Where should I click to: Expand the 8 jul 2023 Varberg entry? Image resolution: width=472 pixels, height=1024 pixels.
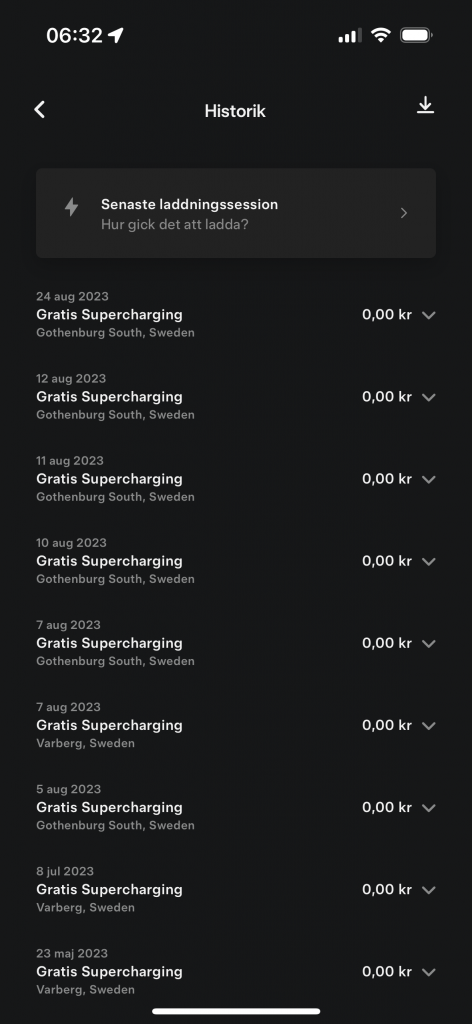pyautogui.click(x=429, y=890)
